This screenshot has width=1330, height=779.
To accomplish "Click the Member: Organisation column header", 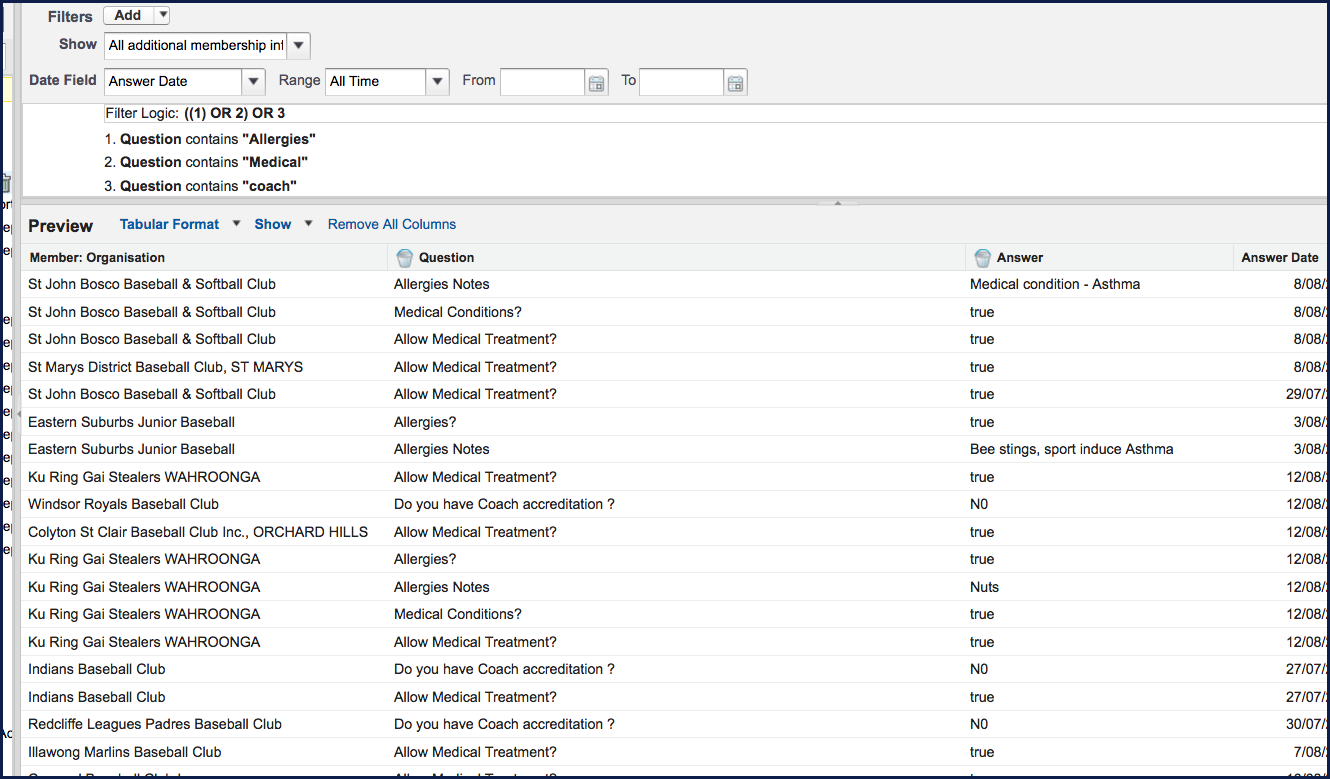I will click(97, 258).
